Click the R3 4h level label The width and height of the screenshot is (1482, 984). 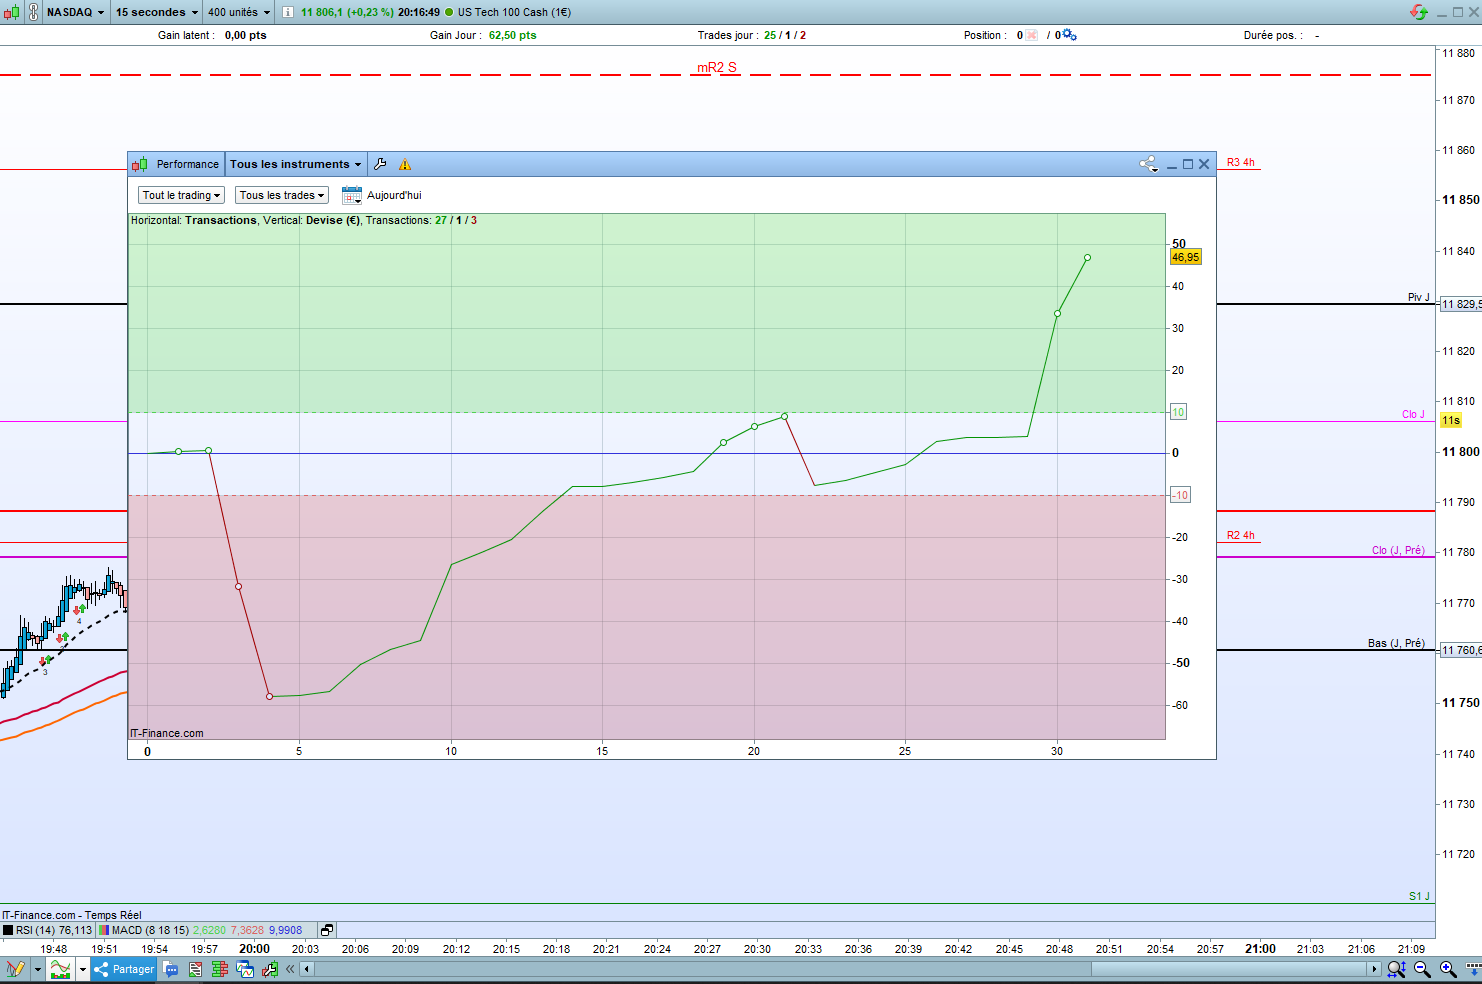click(1241, 162)
